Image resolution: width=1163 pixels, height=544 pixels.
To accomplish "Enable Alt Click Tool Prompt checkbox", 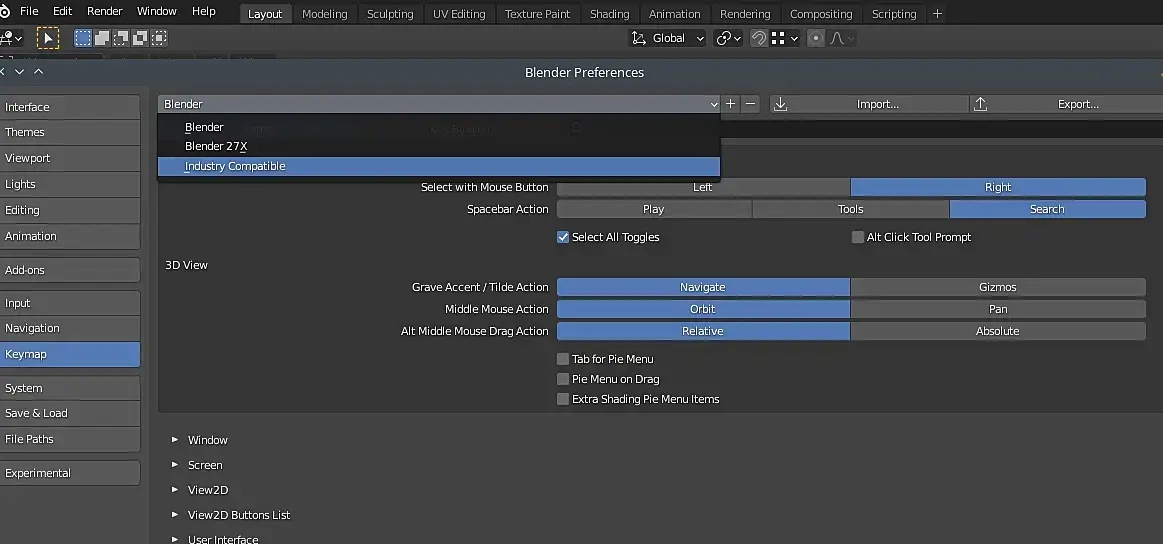I will (858, 237).
